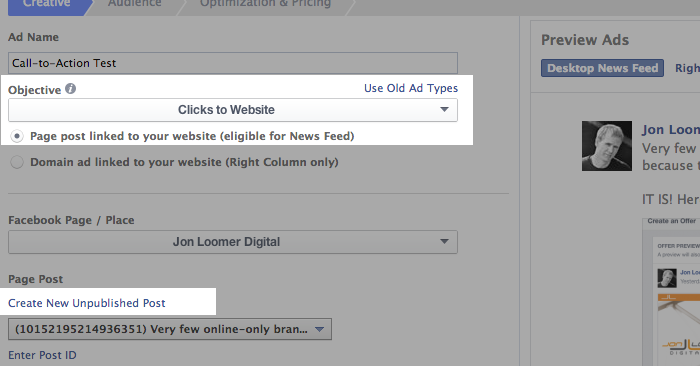This screenshot has height=366, width=700.
Task: Click the Ad Name label
Action: 33,37
